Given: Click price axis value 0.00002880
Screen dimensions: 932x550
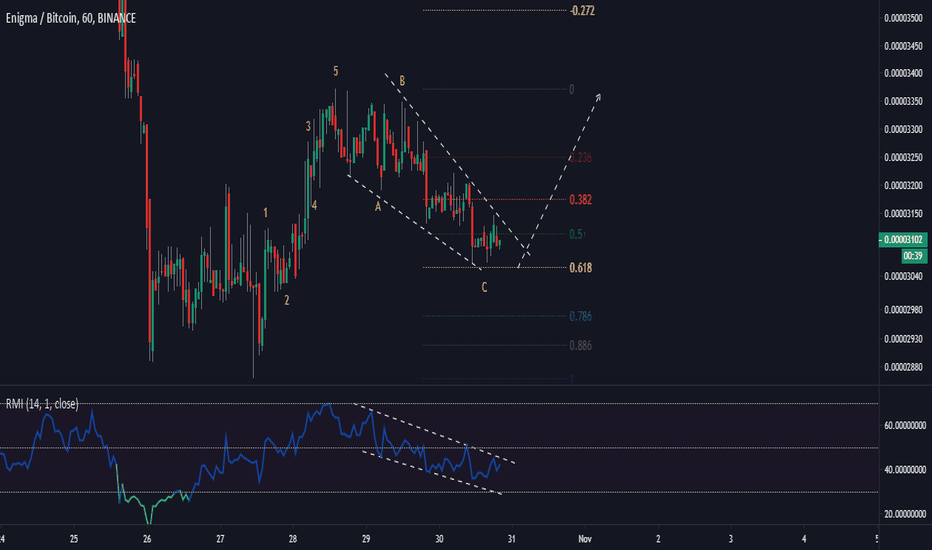Looking at the screenshot, I should pyautogui.click(x=903, y=367).
